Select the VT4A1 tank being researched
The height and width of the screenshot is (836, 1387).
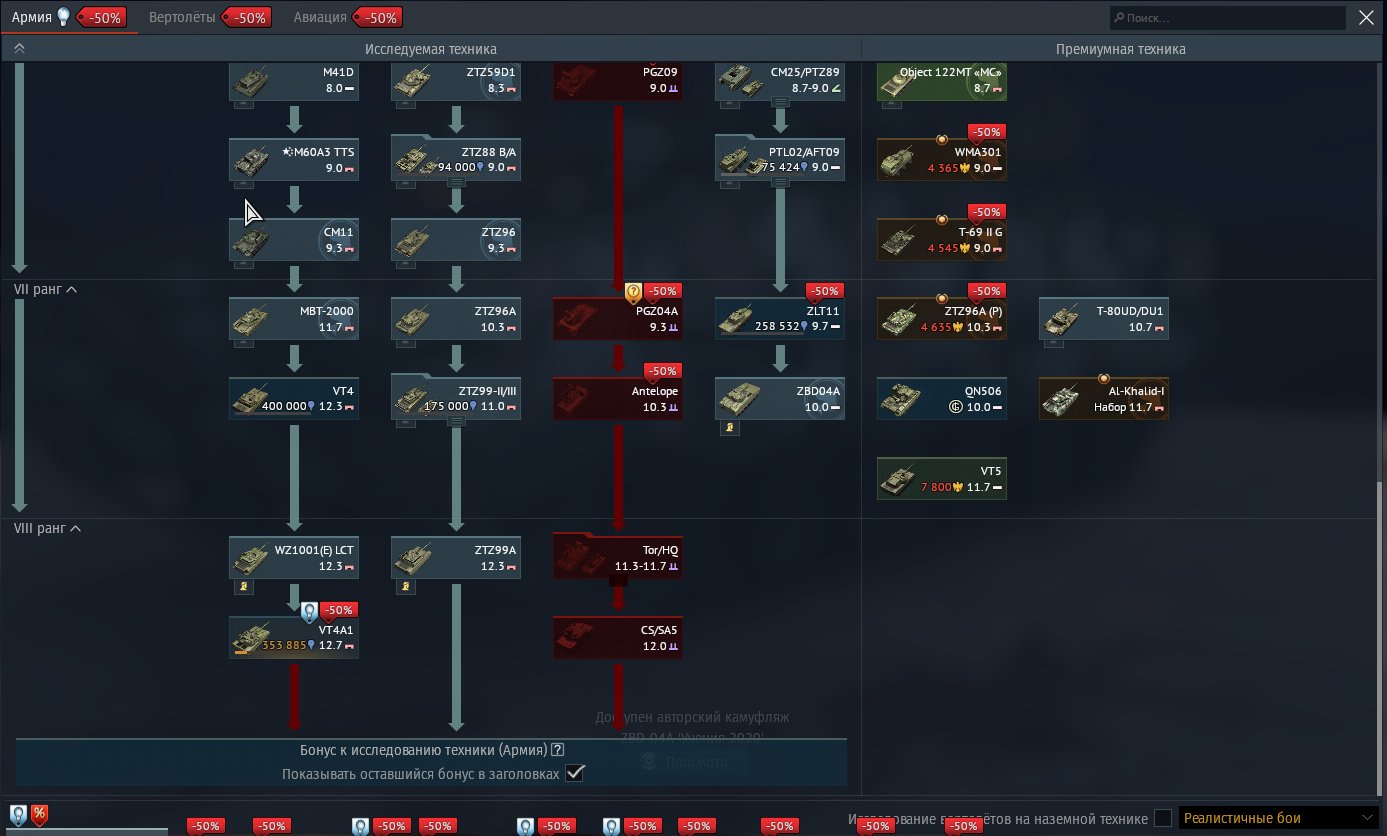point(294,637)
